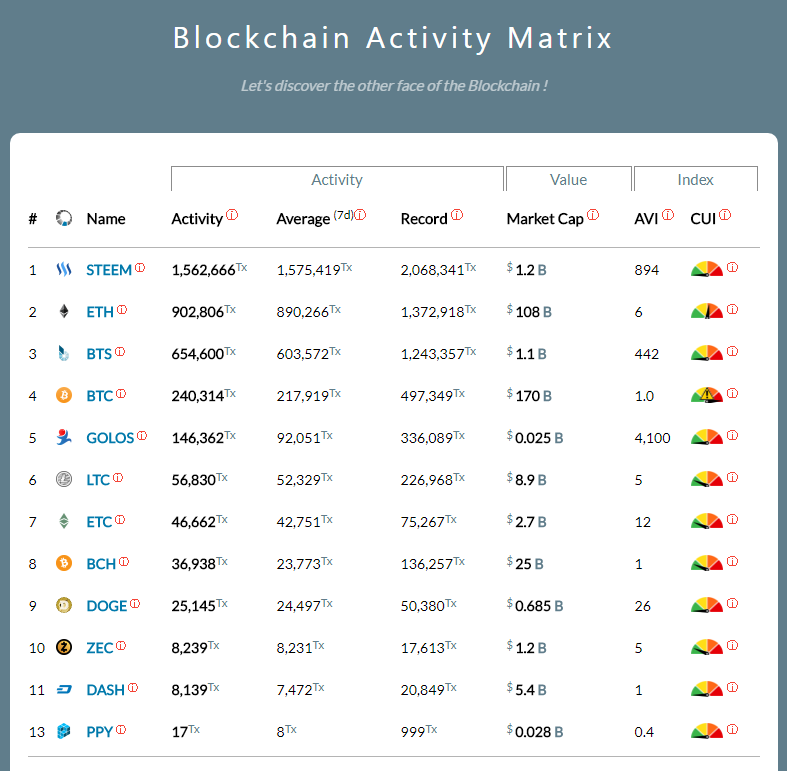The image size is (787, 771).
Task: Click BTS average value 603,572
Action: pyautogui.click(x=303, y=354)
